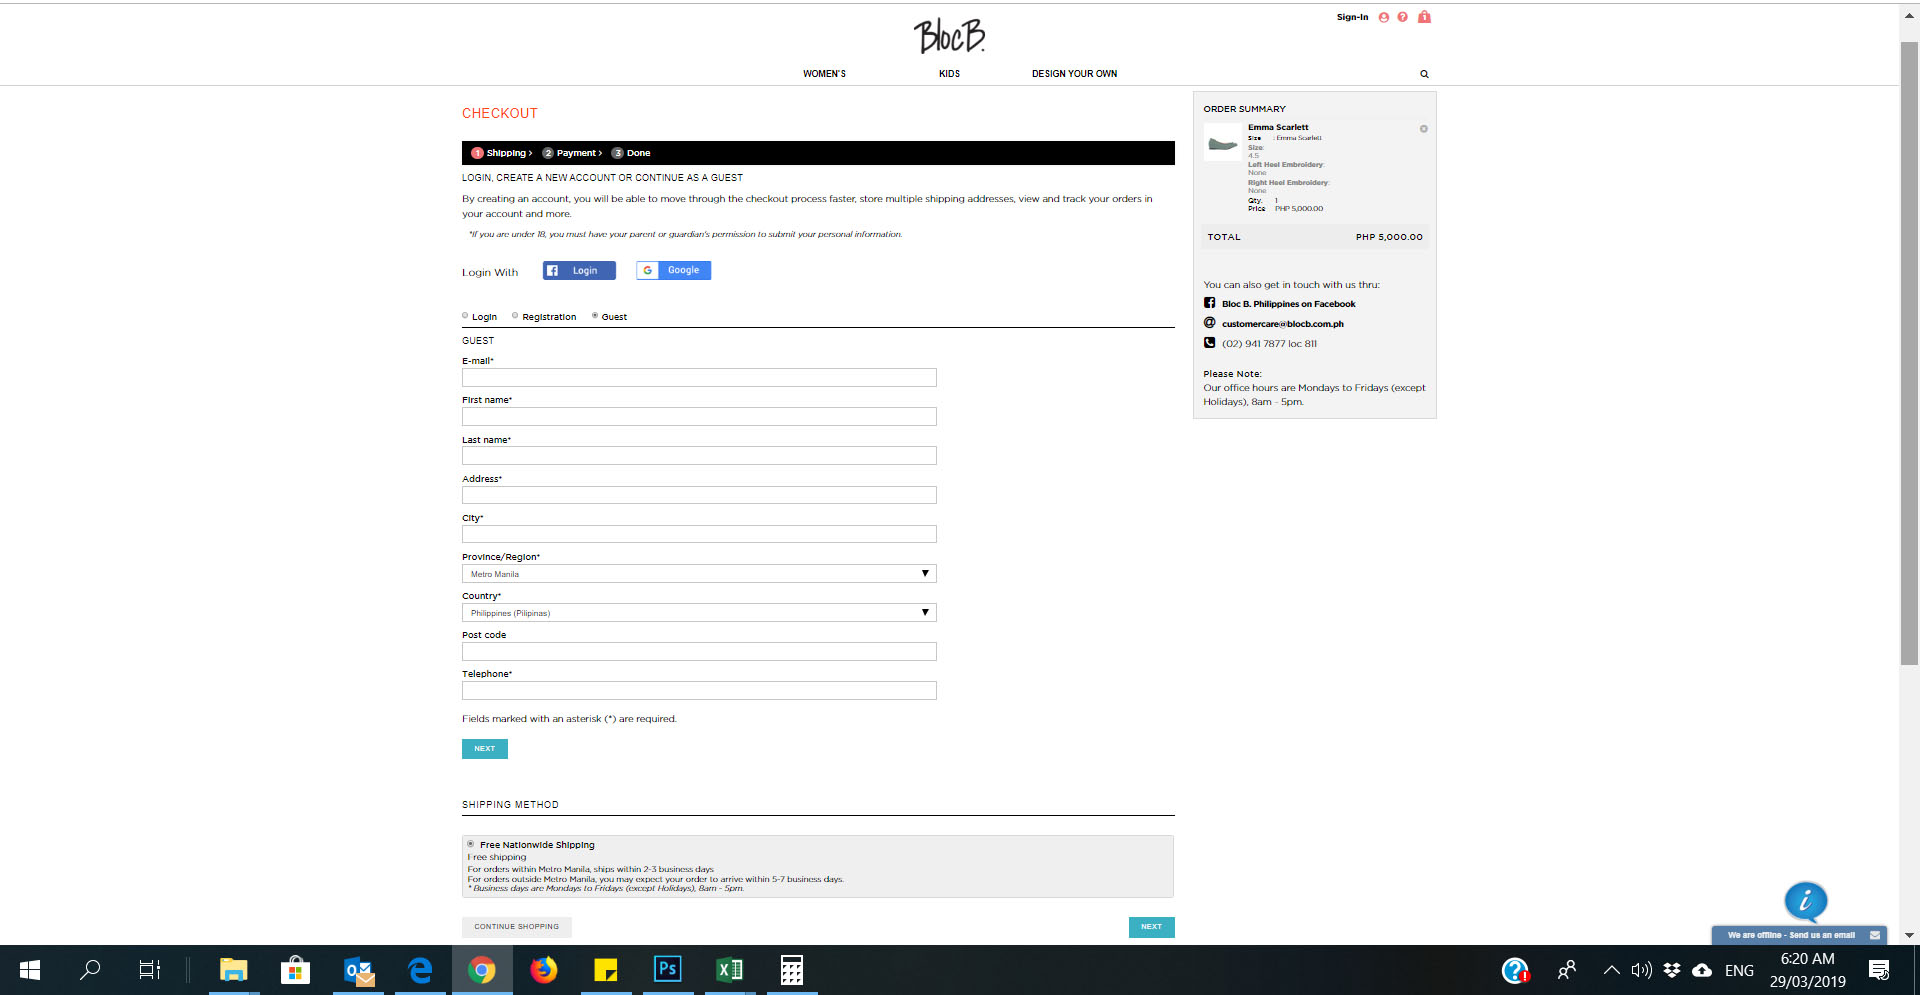
Task: Open the Province/Region dropdown
Action: coord(699,574)
